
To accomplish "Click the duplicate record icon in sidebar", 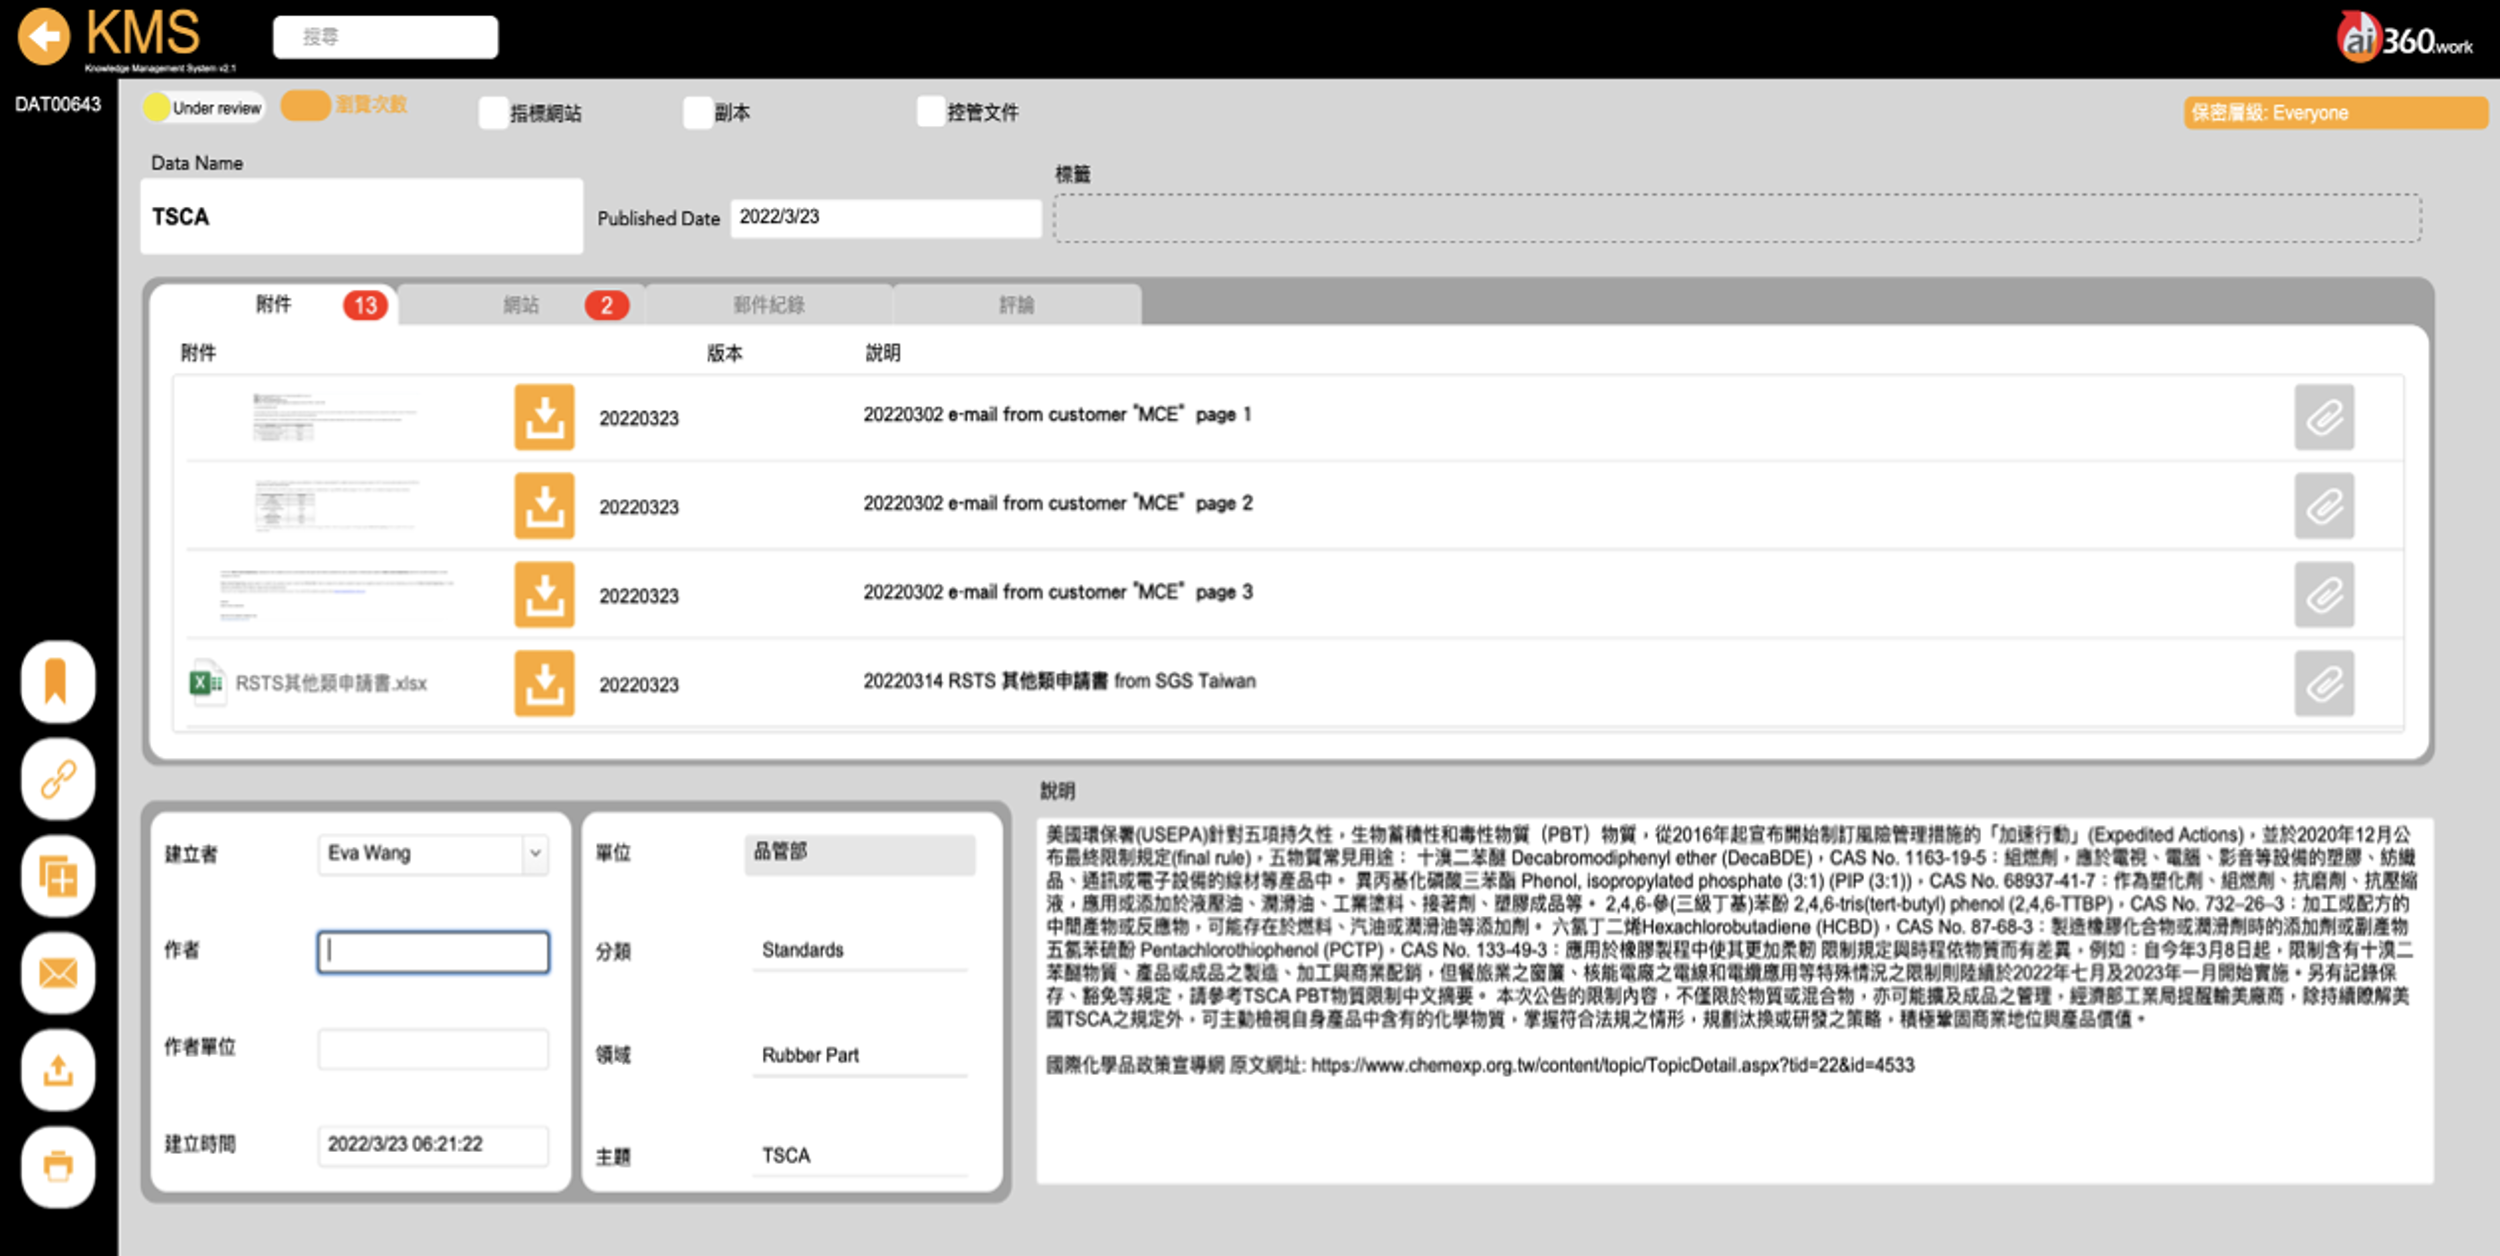I will [x=58, y=877].
